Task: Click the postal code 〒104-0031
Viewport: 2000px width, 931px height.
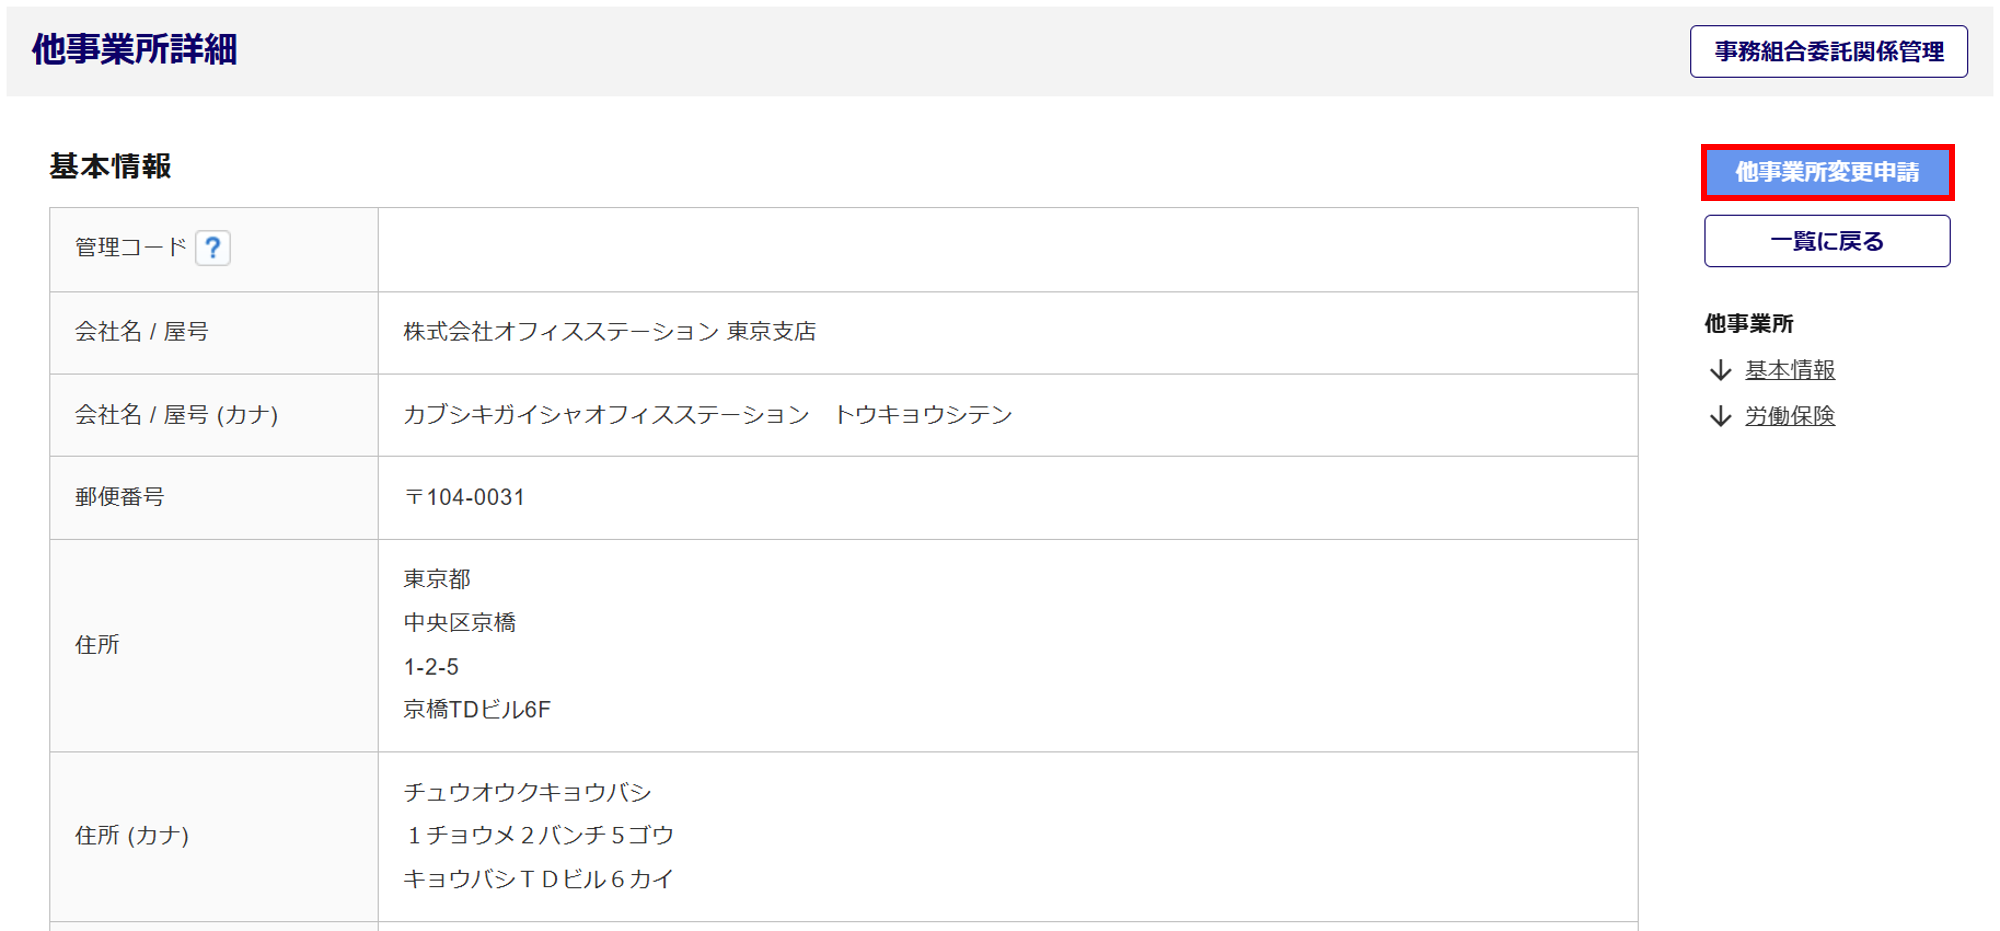Action: (x=464, y=497)
